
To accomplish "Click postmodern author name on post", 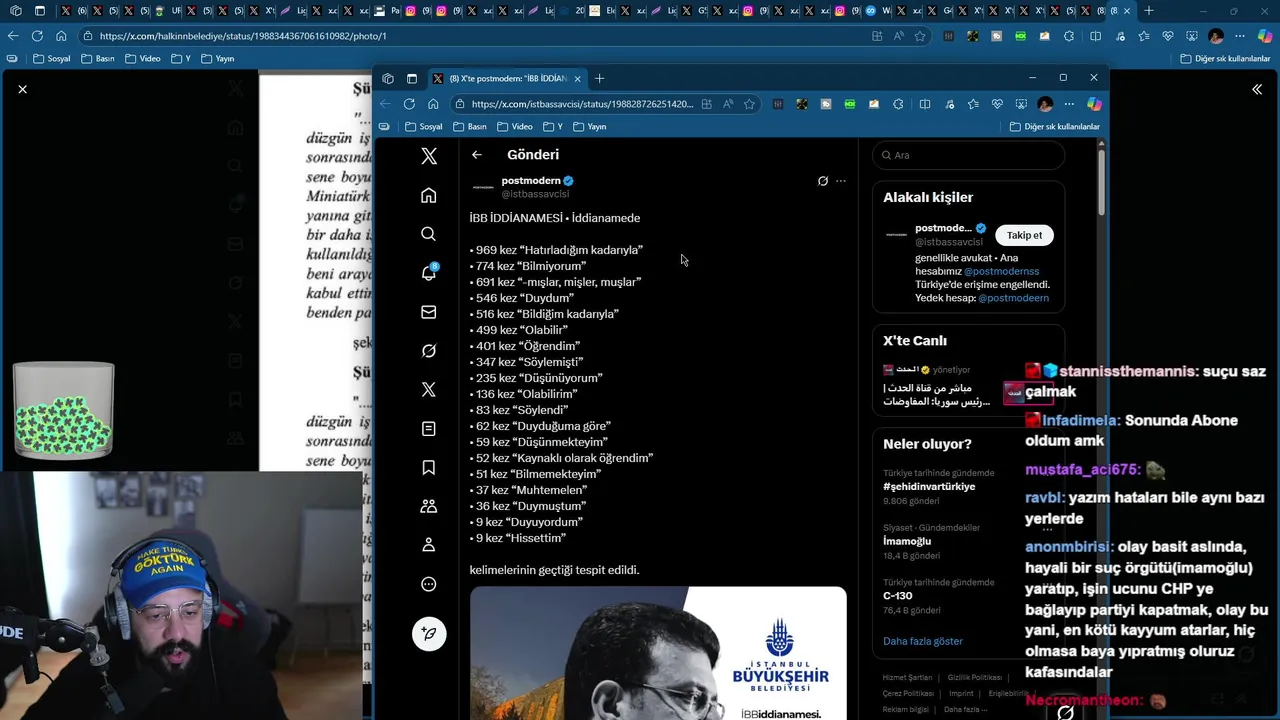I will tap(531, 181).
